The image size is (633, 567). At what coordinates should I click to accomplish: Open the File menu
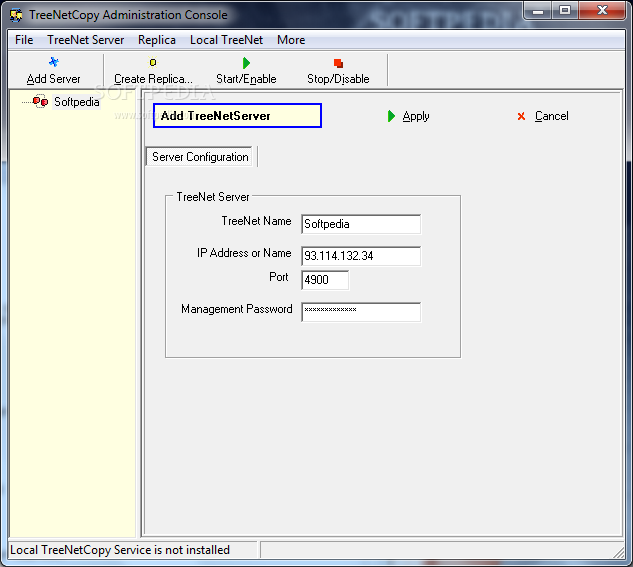(x=24, y=40)
